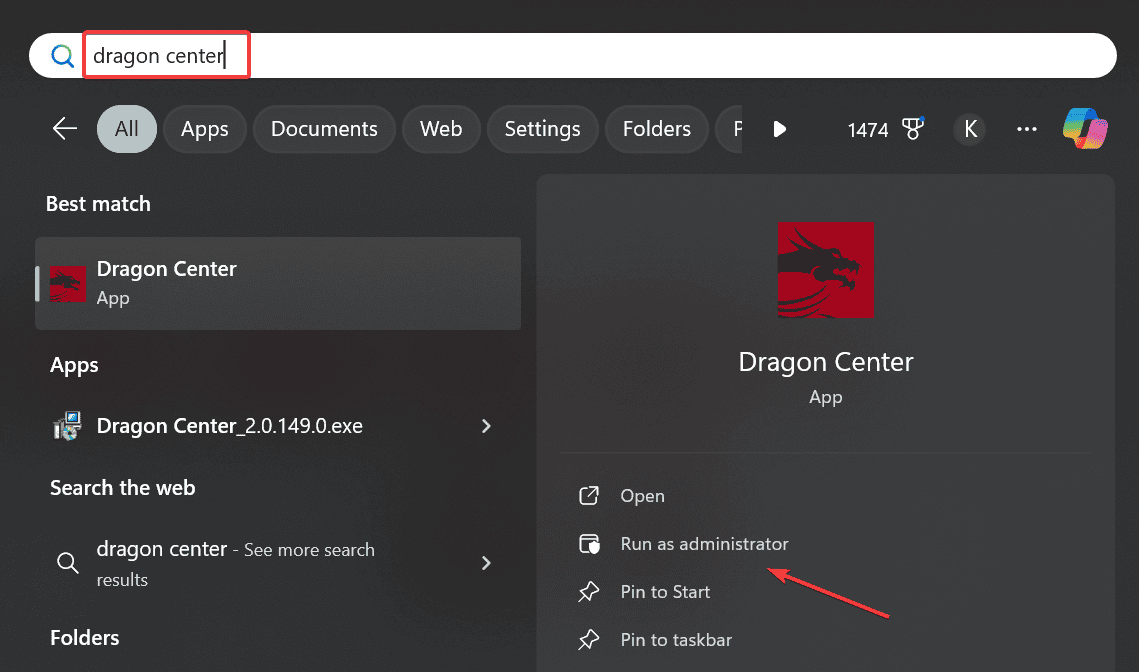Launch Copilot from the colorful icon
Viewport: 1139px width, 672px height.
tap(1085, 129)
